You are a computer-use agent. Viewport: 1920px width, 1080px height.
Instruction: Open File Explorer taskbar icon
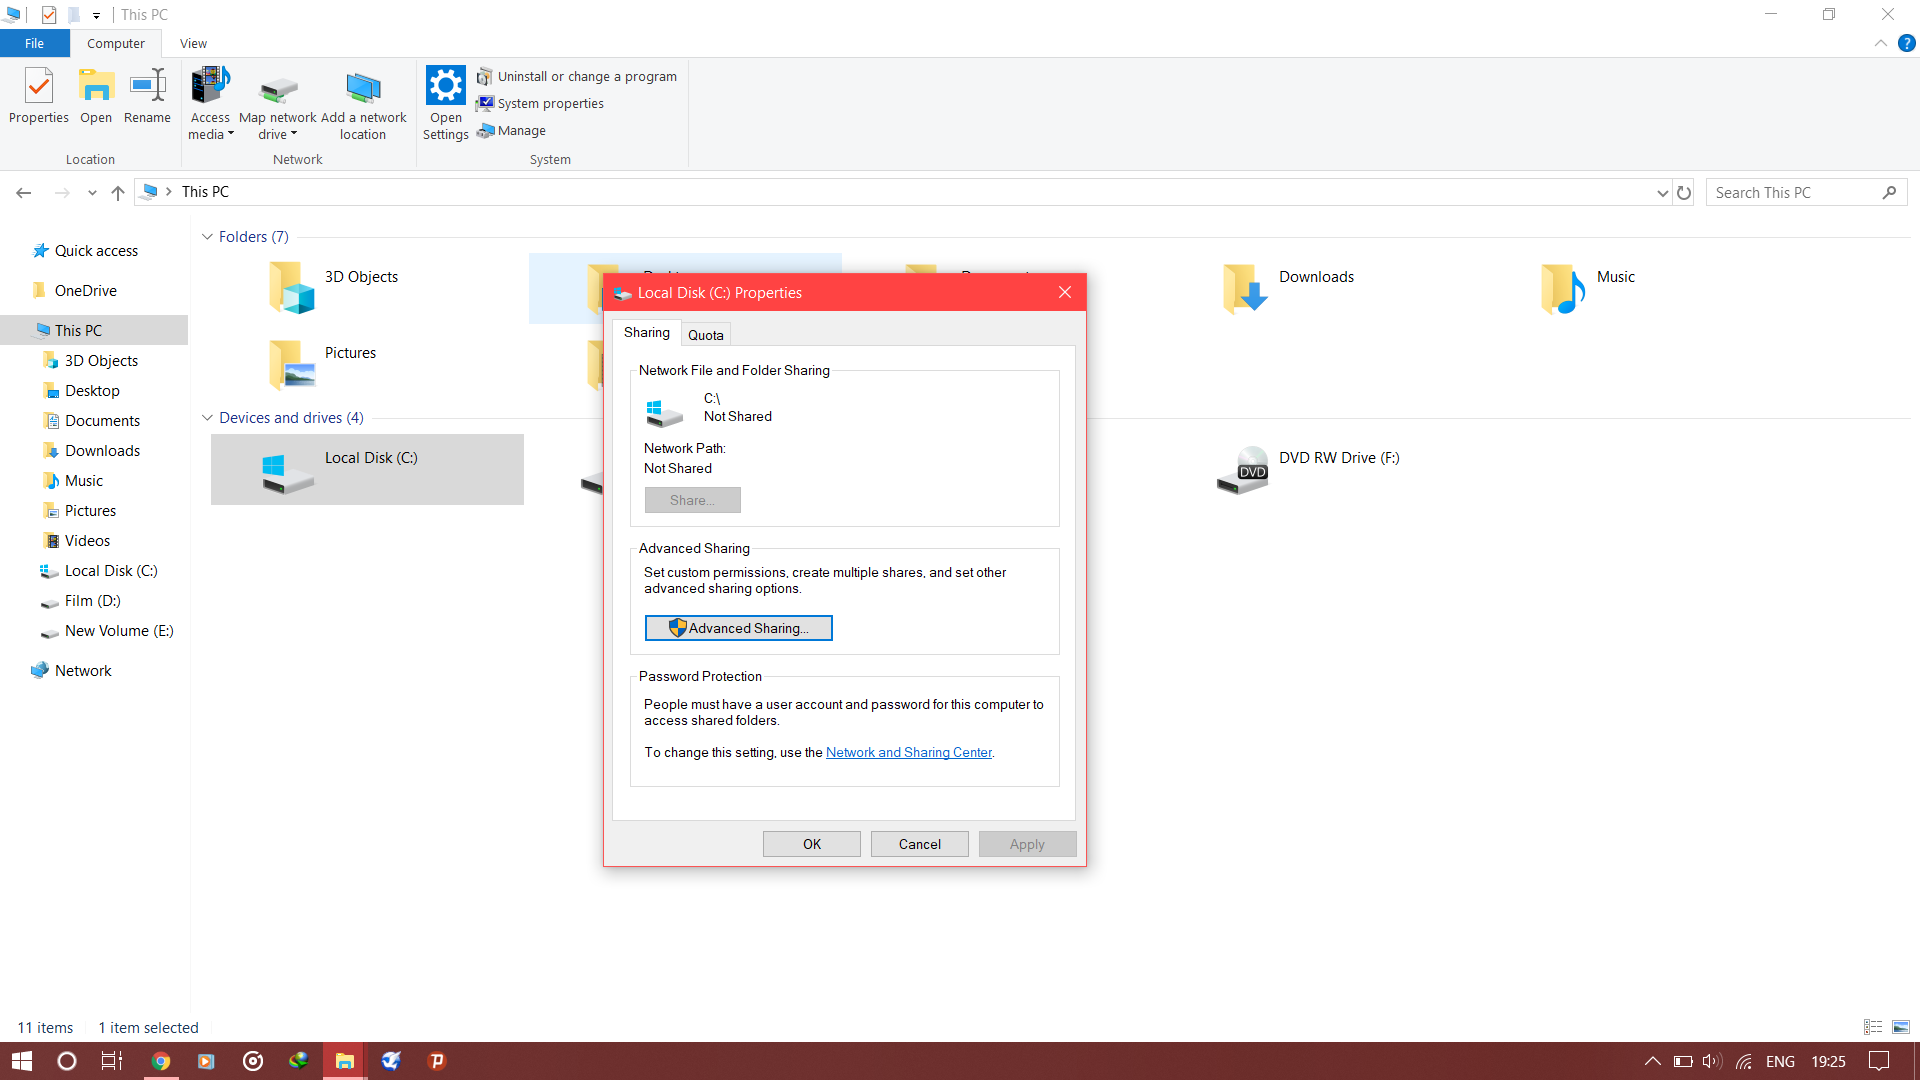[x=344, y=1061]
